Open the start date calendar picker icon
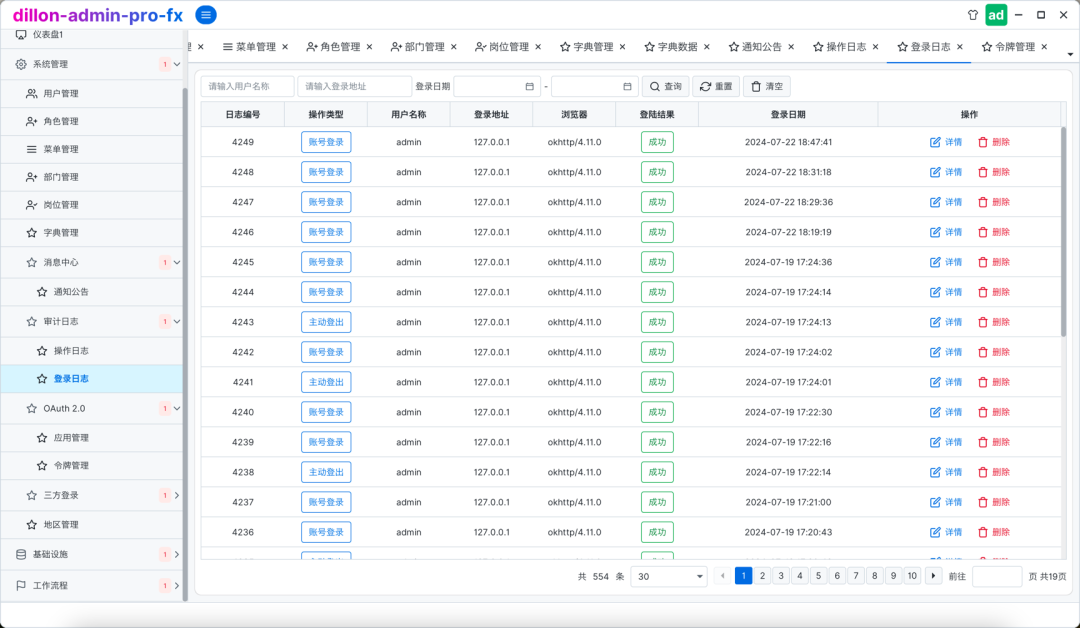Screen dimensions: 1080x628 tap(529, 87)
